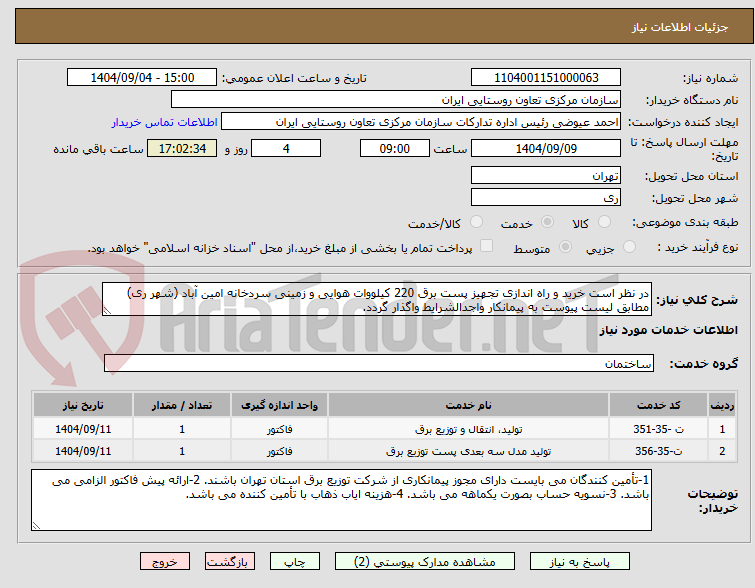Open مشاهده مدارک پیوستی (2) button
Screen dimensions: 755x588
tap(425, 562)
